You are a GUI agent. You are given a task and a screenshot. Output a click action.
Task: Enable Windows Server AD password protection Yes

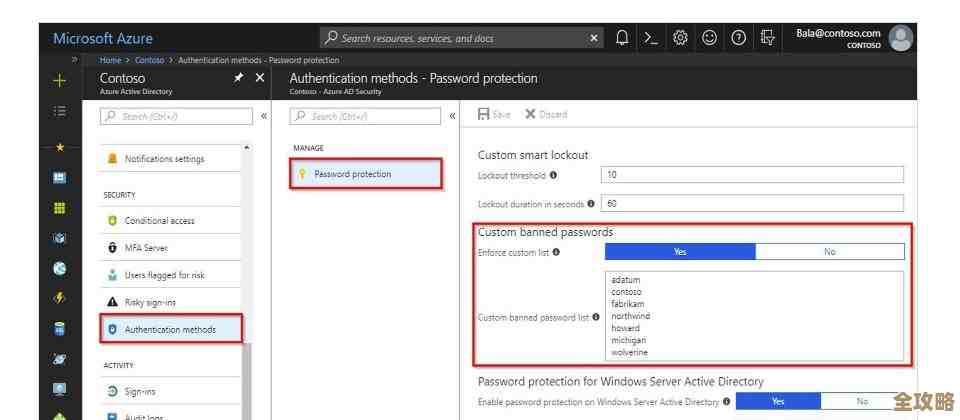pos(778,402)
